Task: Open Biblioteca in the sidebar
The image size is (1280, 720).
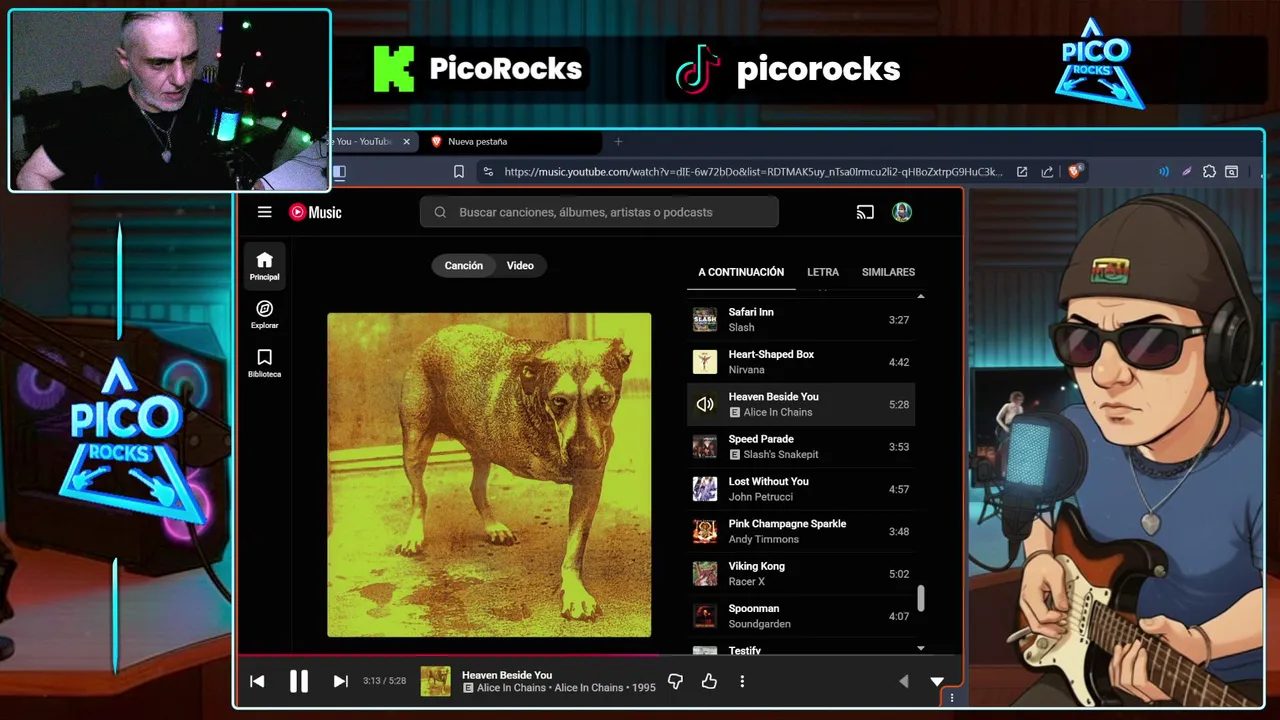Action: pyautogui.click(x=264, y=363)
